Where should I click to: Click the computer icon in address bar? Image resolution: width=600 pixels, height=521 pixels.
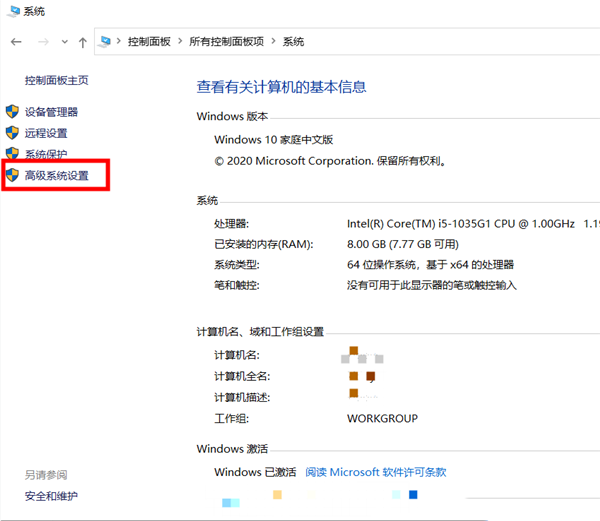pyautogui.click(x=105, y=42)
